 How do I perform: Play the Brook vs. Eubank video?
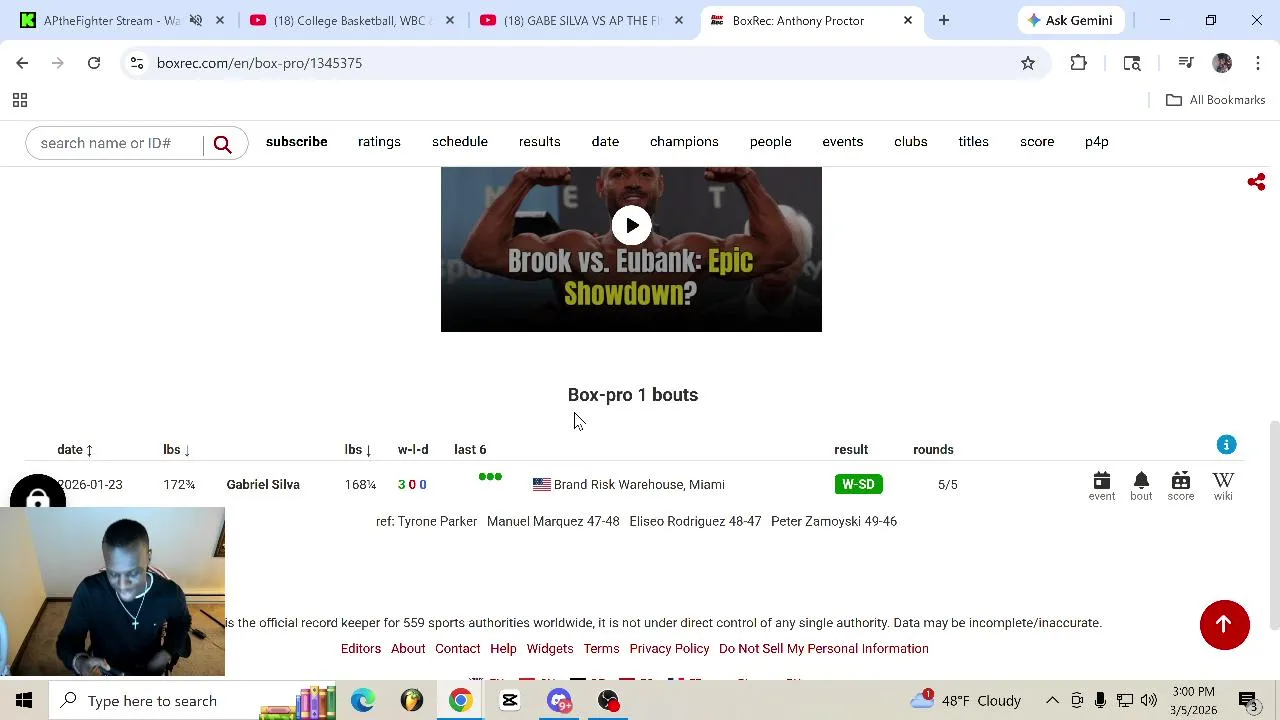point(631,225)
